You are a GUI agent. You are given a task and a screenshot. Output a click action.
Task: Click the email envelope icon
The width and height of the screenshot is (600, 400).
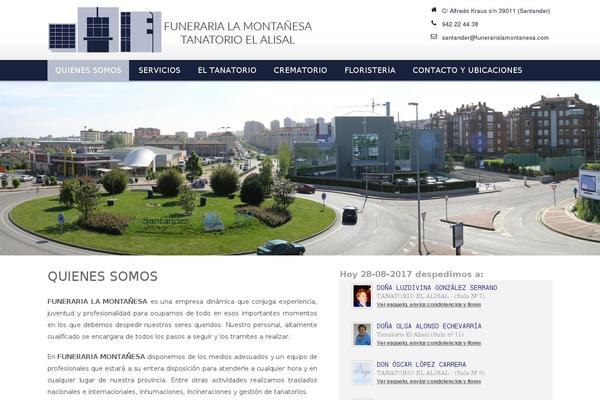coord(434,37)
